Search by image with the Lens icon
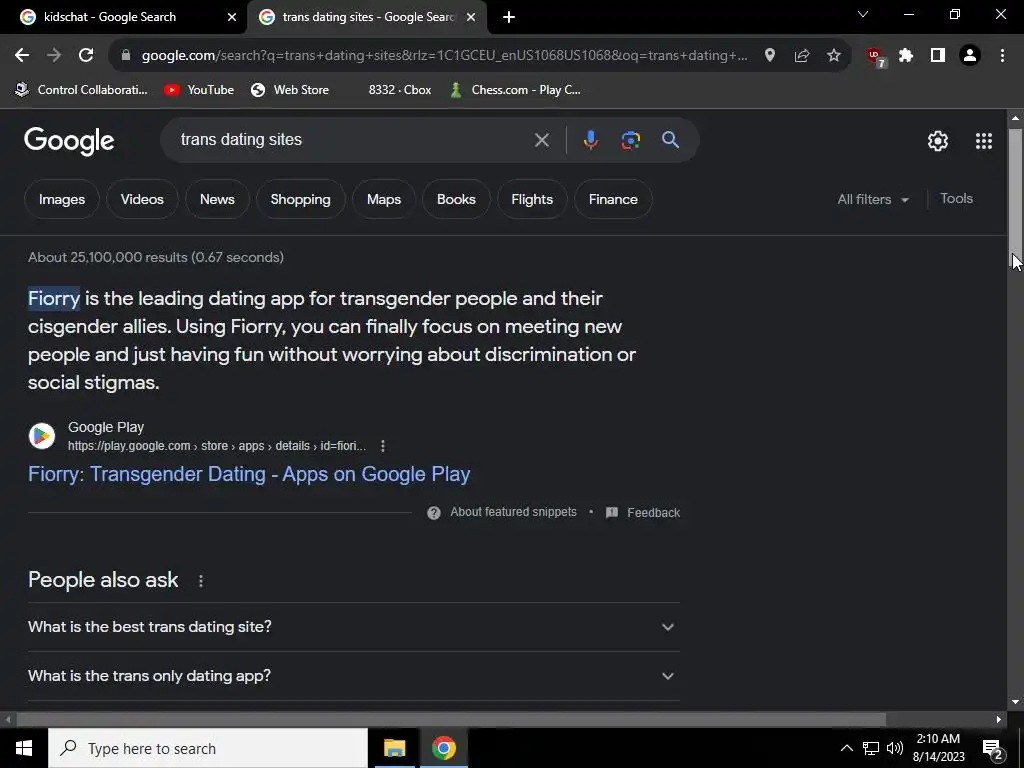 point(631,140)
